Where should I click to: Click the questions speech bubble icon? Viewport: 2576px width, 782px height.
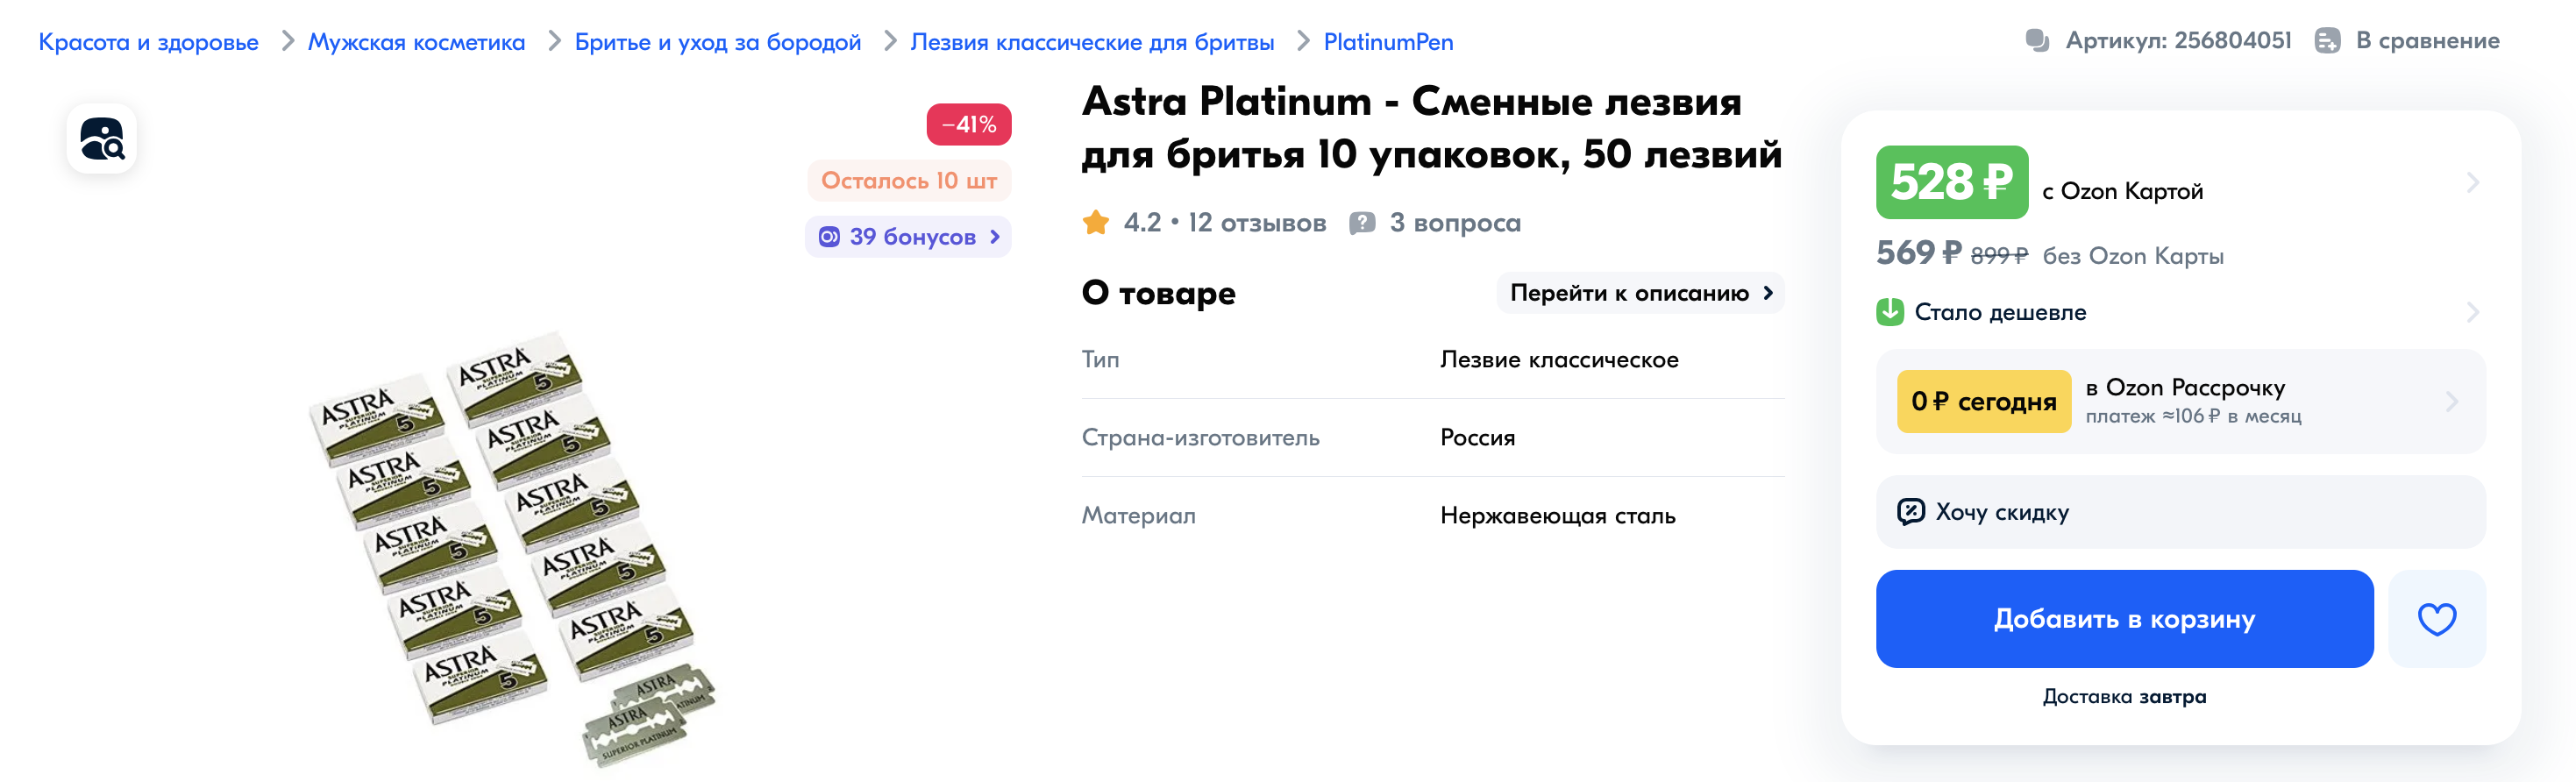(x=1362, y=223)
